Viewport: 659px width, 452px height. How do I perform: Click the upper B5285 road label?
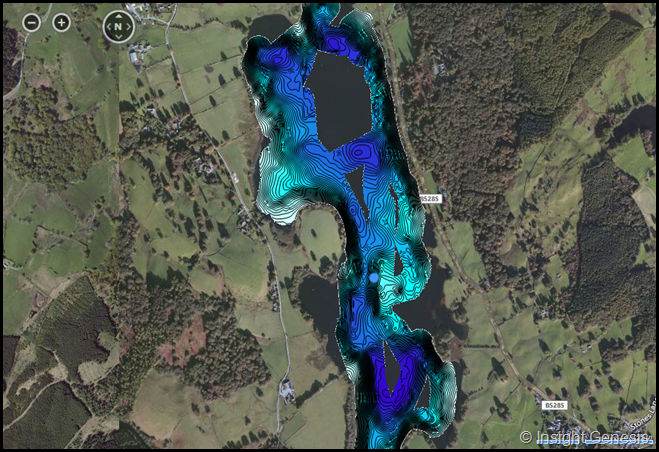click(430, 199)
